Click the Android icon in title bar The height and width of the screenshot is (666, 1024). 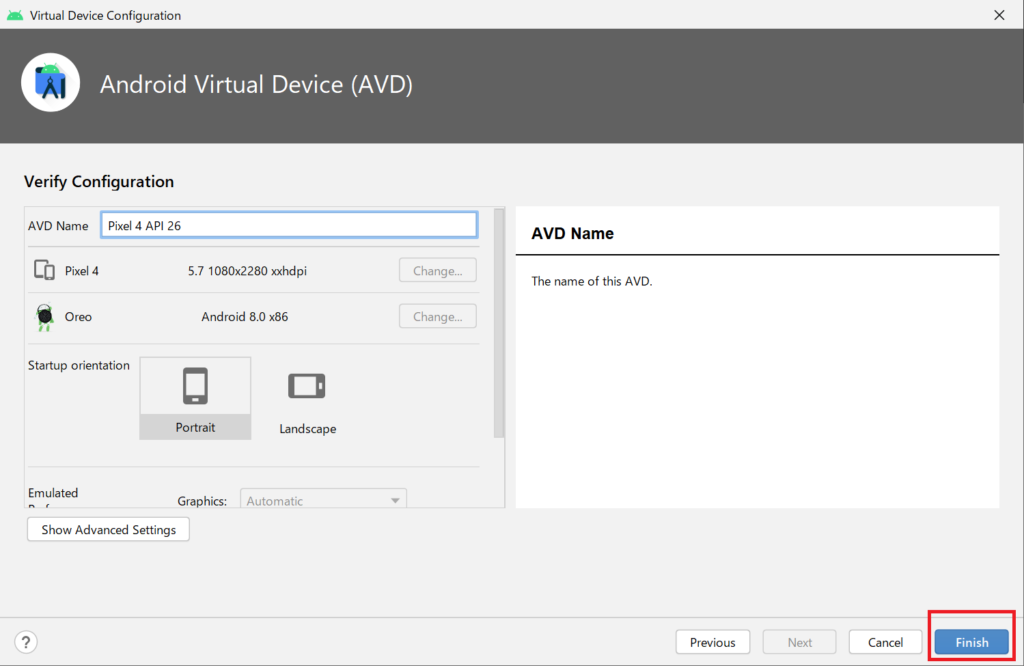(x=14, y=15)
